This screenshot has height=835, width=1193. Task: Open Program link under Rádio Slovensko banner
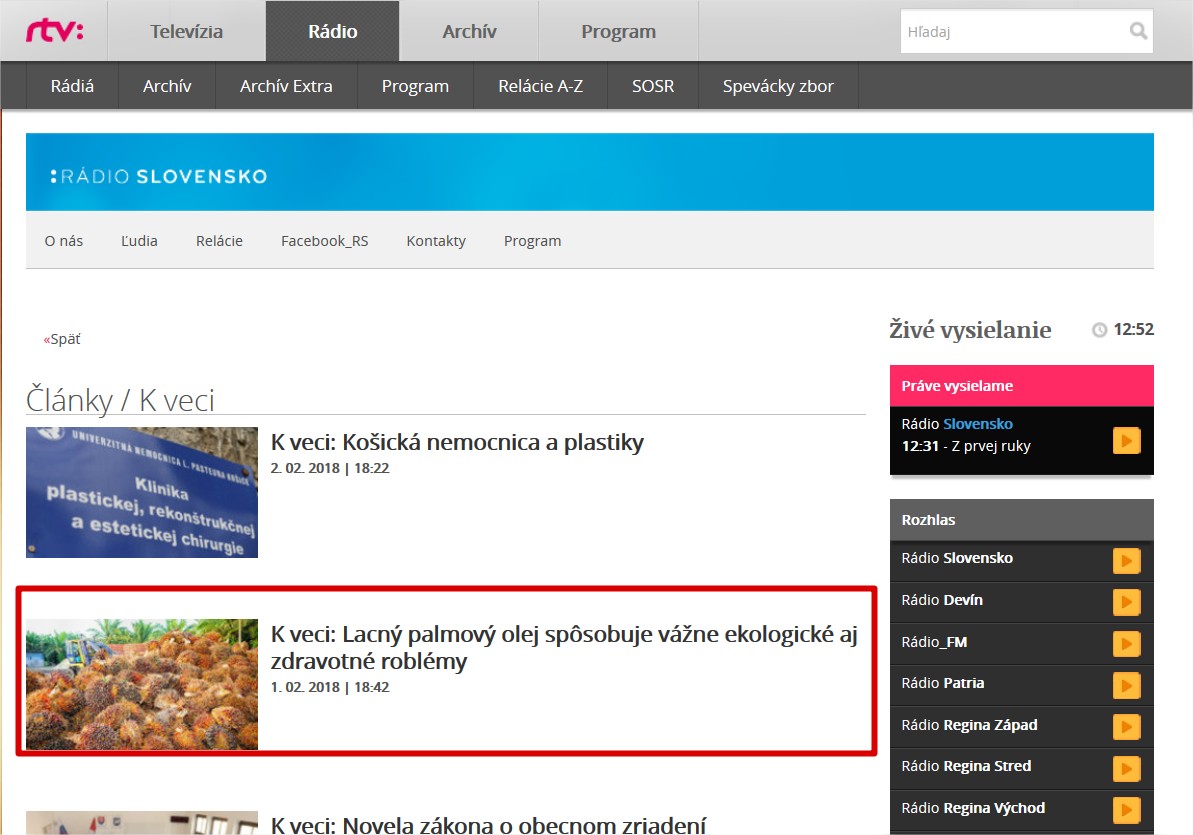(533, 241)
